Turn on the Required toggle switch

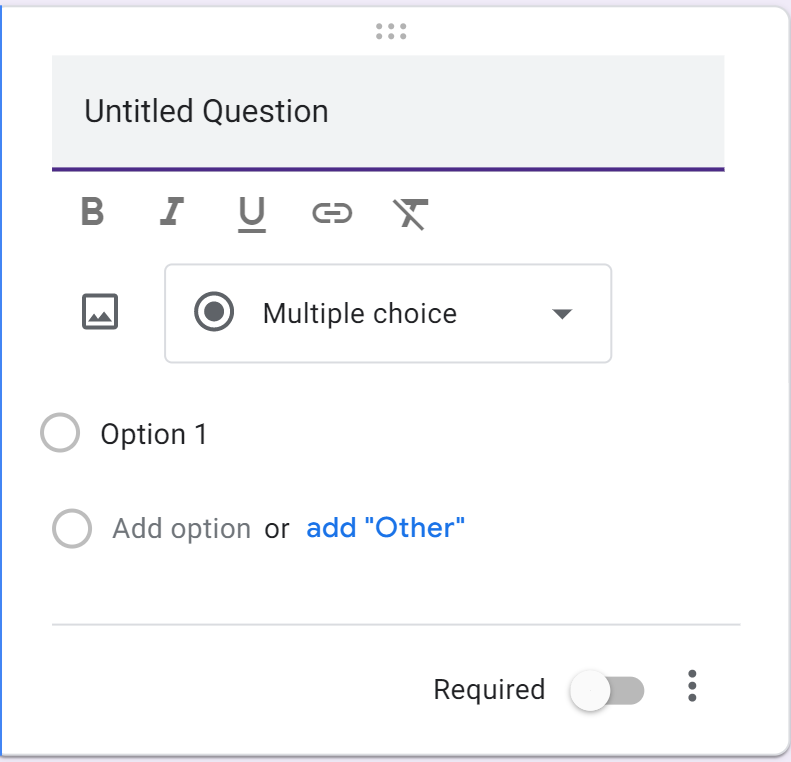pyautogui.click(x=606, y=690)
